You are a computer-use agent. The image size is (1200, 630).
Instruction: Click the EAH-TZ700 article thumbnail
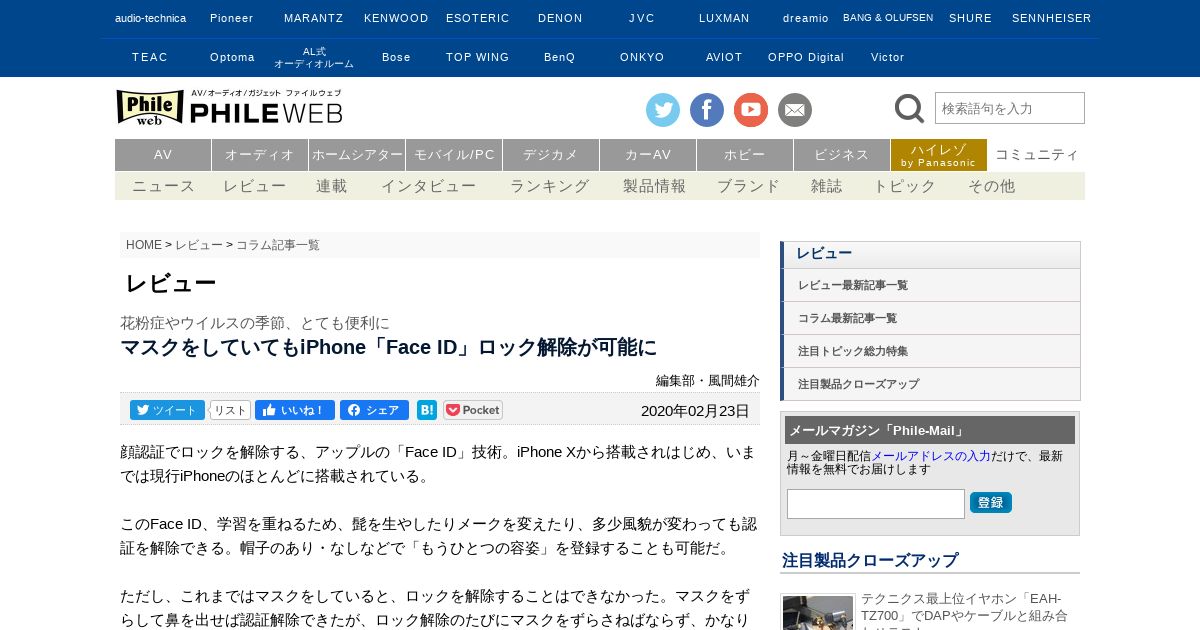(x=818, y=613)
